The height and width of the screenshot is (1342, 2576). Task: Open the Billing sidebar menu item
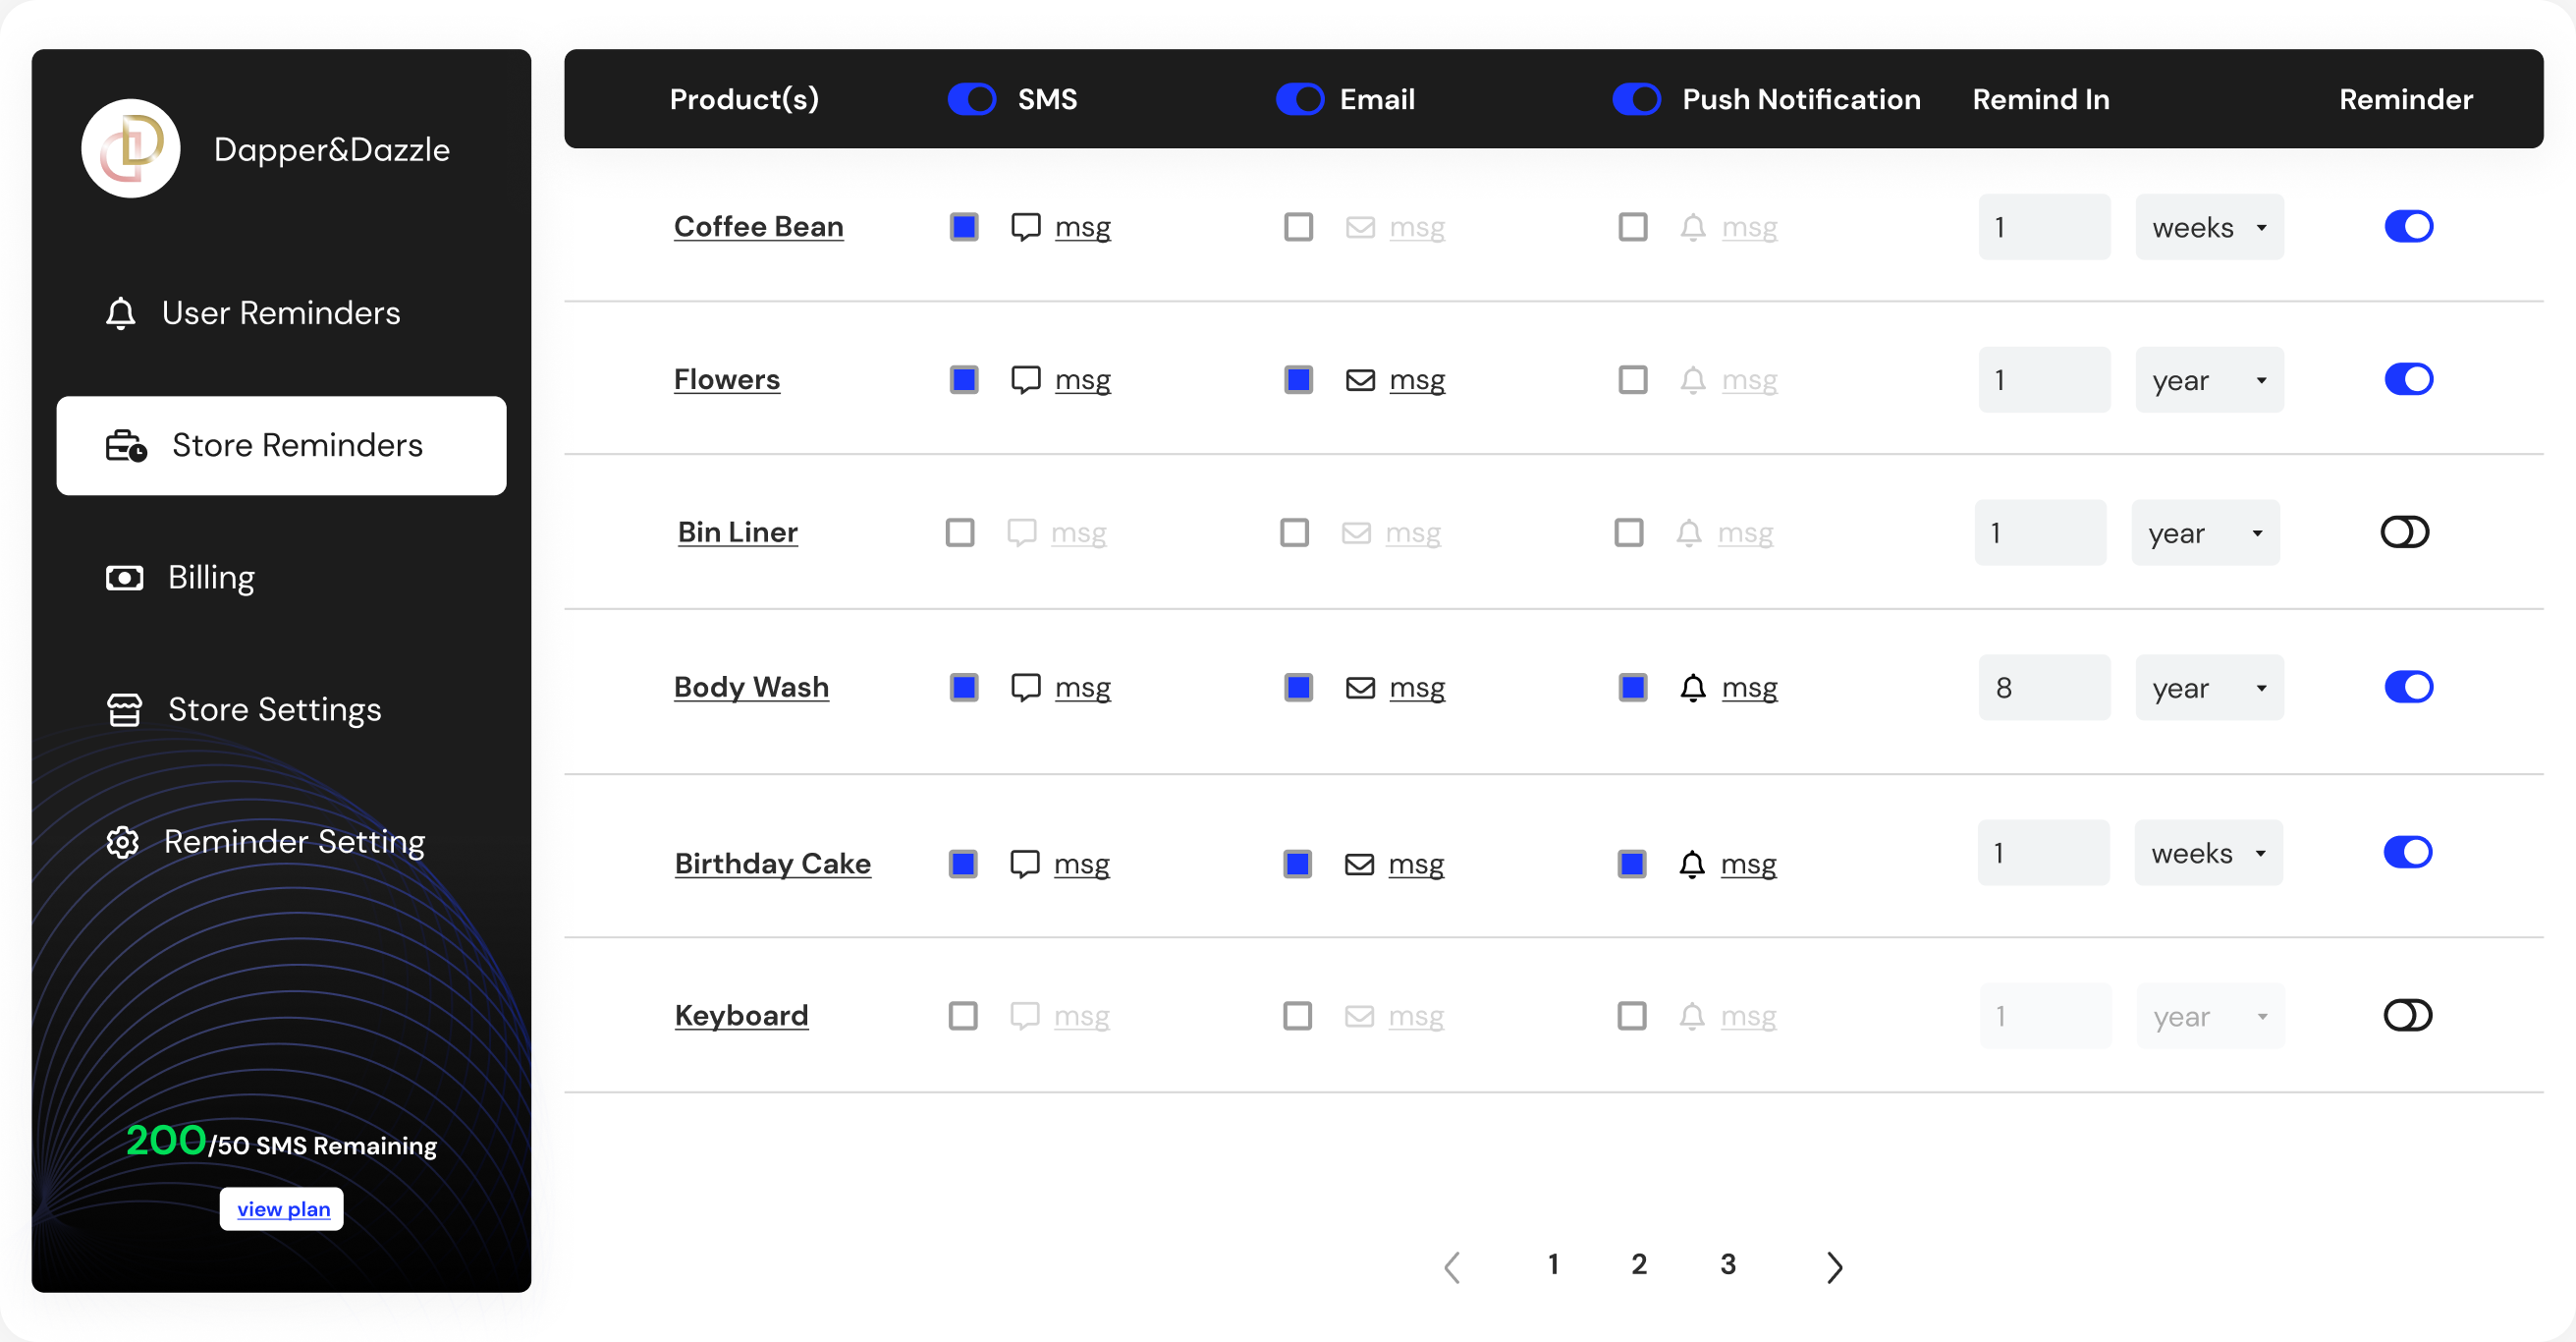click(210, 578)
